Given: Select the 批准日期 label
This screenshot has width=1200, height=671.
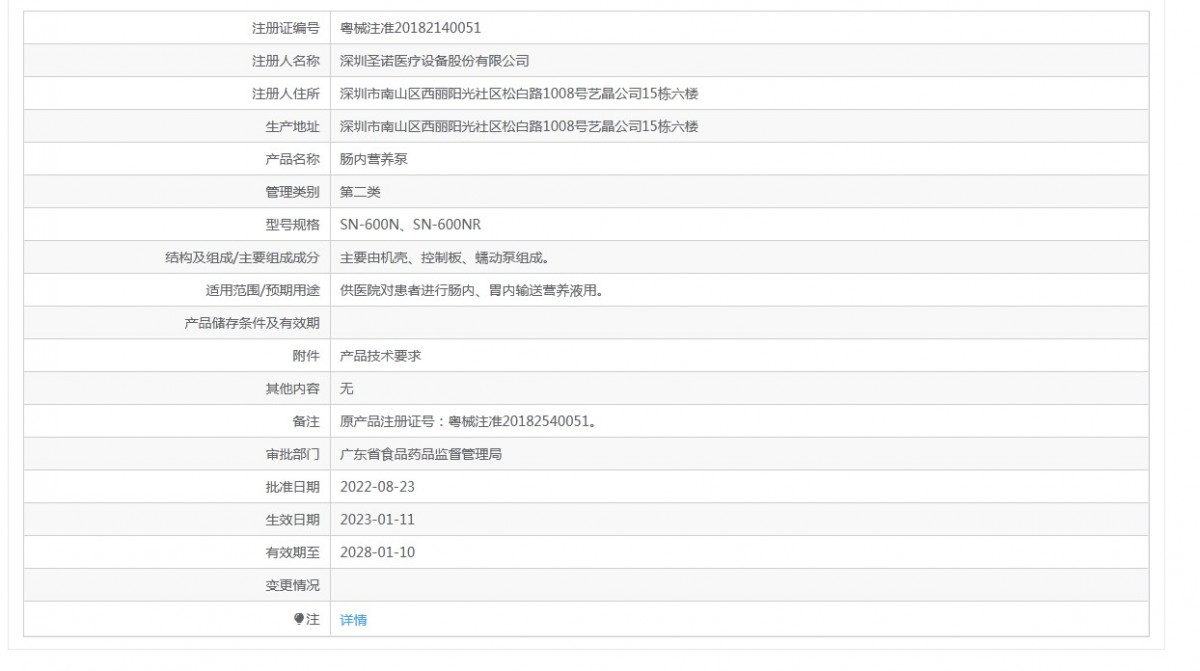Looking at the screenshot, I should [292, 487].
